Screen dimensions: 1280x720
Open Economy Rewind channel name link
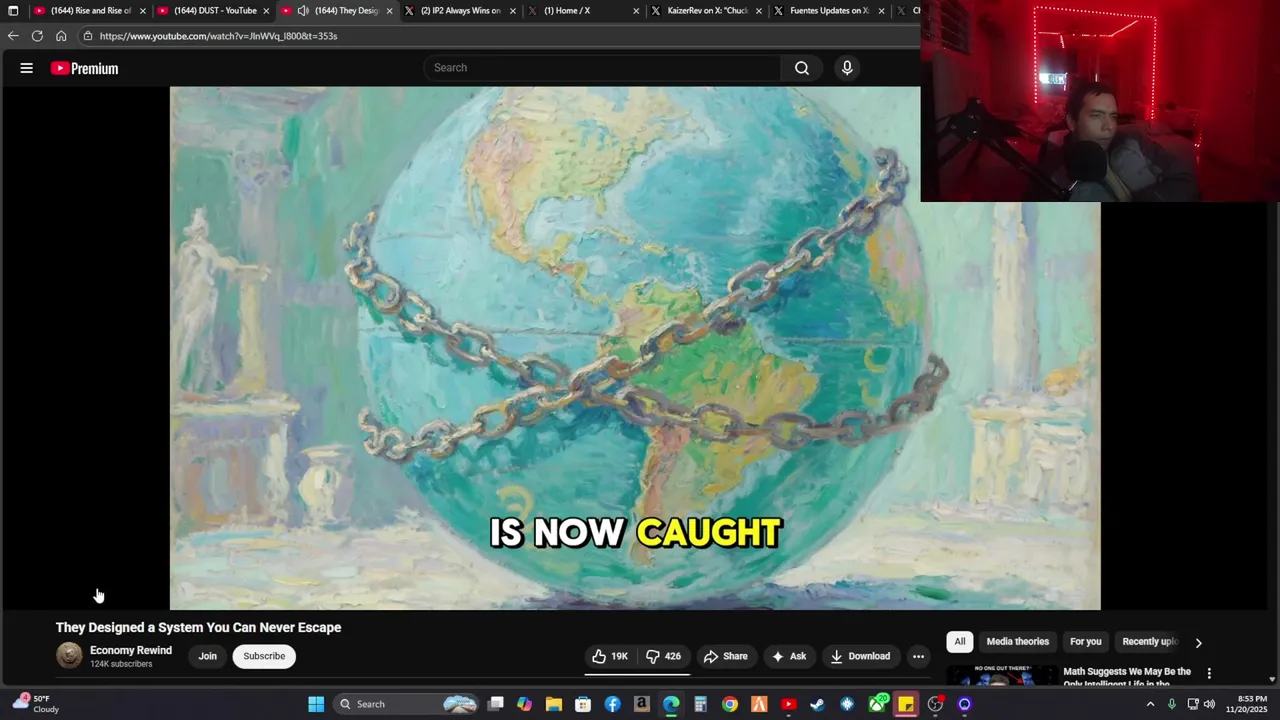tap(131, 650)
